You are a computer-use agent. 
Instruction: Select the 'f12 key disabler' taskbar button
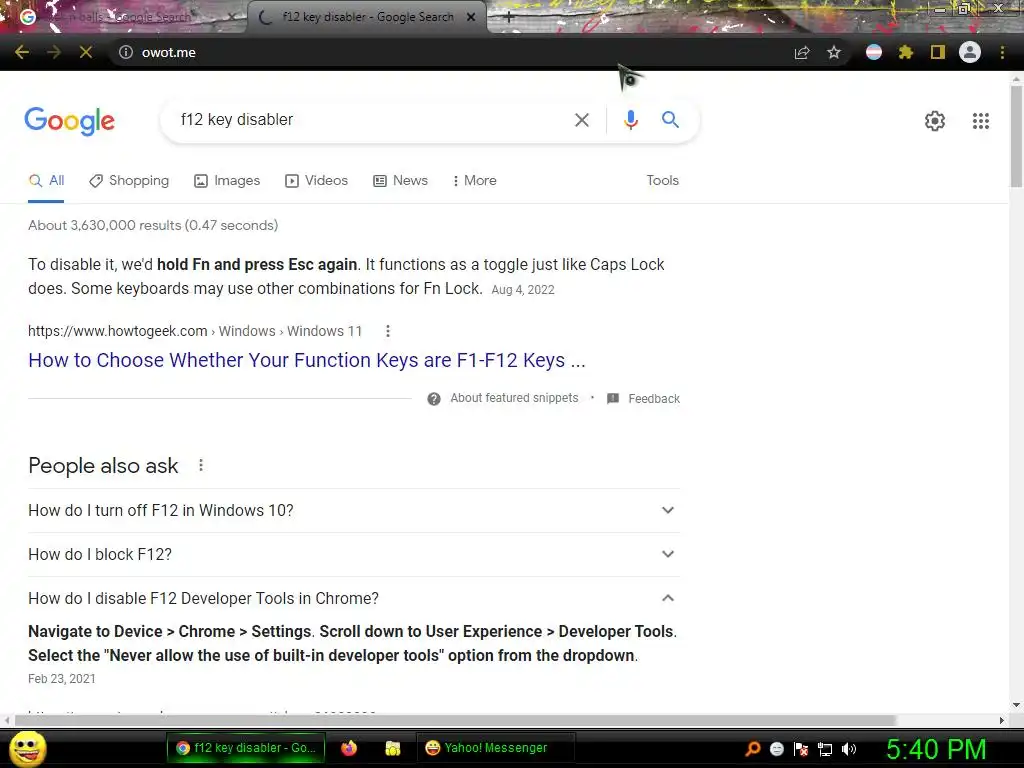[246, 748]
